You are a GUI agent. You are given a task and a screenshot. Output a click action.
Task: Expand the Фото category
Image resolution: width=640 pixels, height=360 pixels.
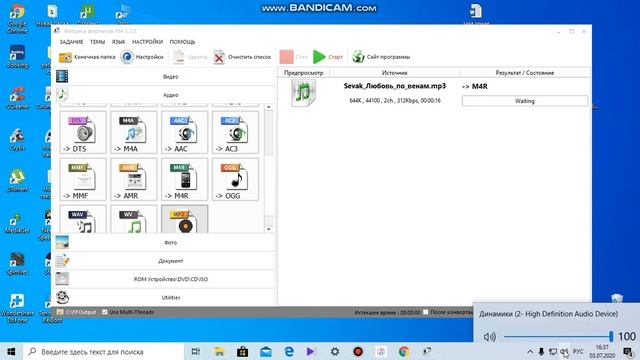coord(164,242)
